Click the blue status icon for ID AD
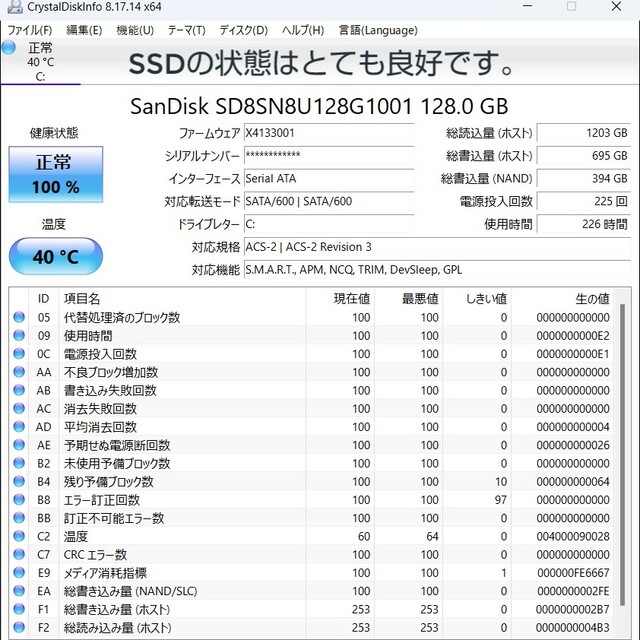The width and height of the screenshot is (640, 640). coord(19,427)
